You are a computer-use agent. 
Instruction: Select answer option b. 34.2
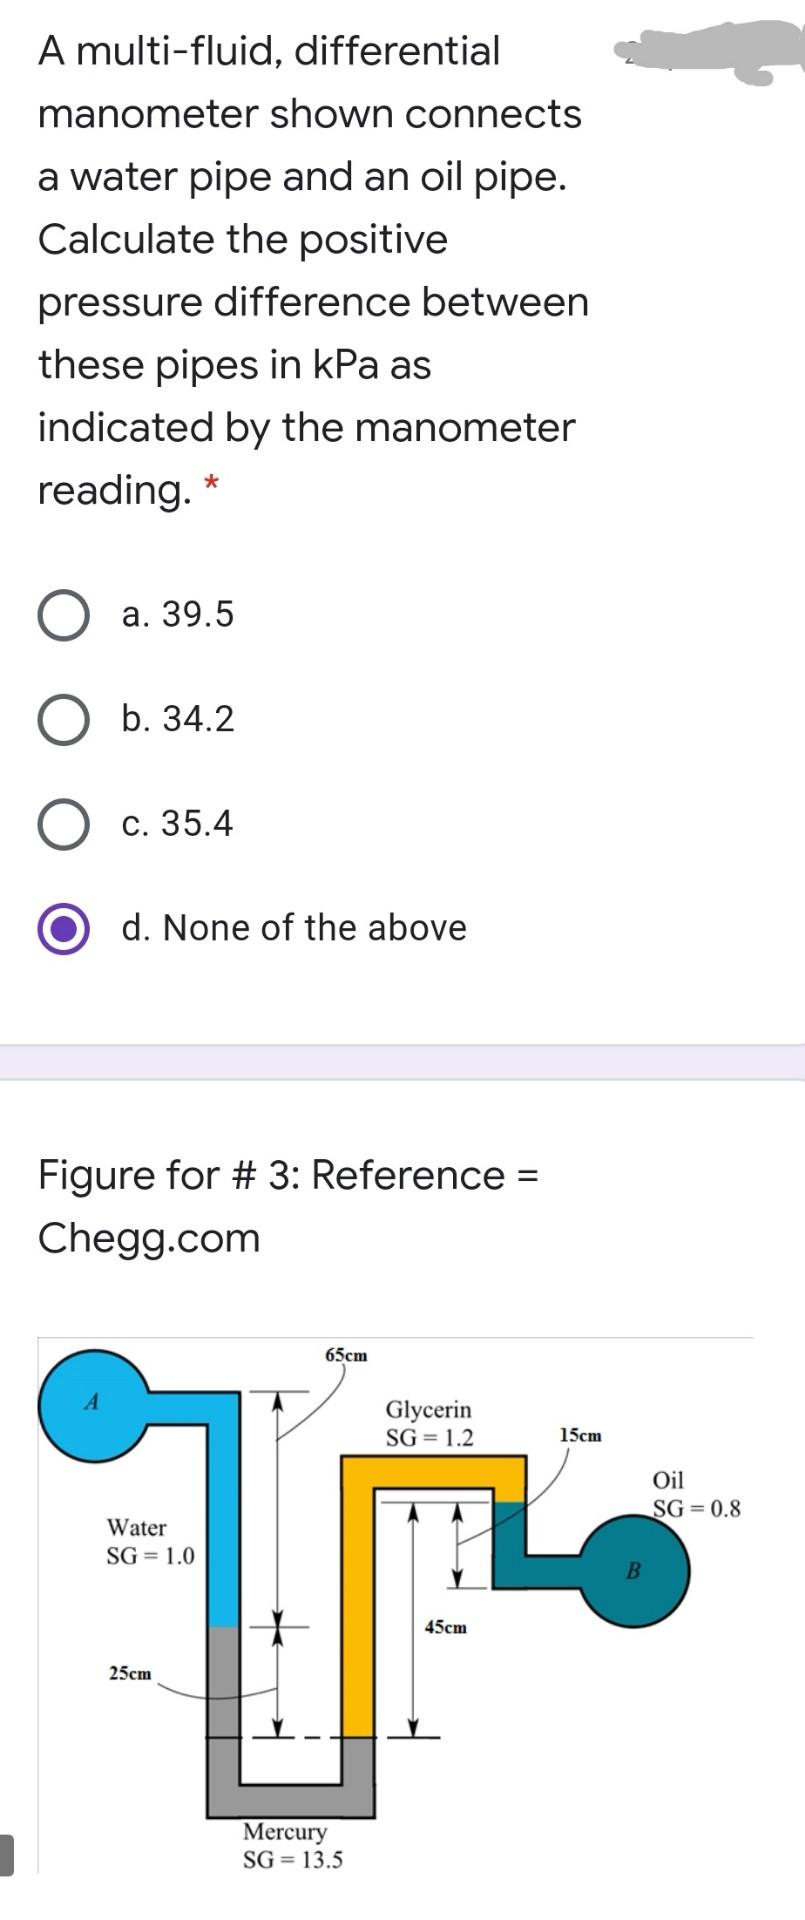(x=65, y=719)
